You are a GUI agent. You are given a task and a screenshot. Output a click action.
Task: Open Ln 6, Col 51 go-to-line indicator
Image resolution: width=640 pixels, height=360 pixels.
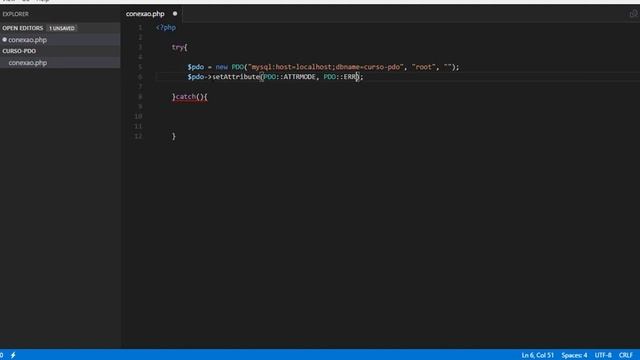coord(538,355)
